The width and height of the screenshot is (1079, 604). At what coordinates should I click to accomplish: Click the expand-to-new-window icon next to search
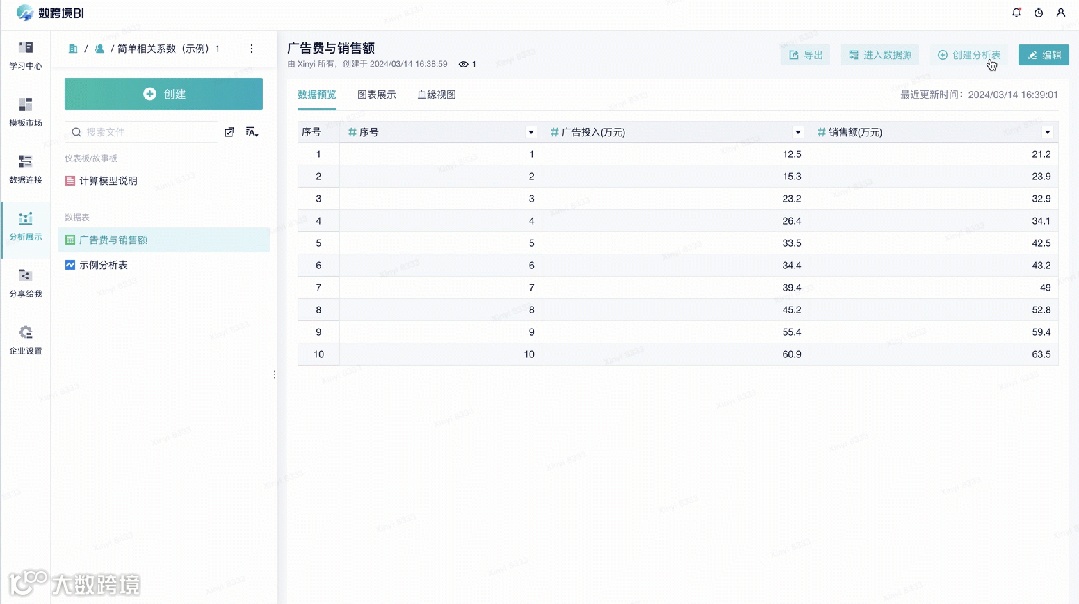[x=229, y=131]
